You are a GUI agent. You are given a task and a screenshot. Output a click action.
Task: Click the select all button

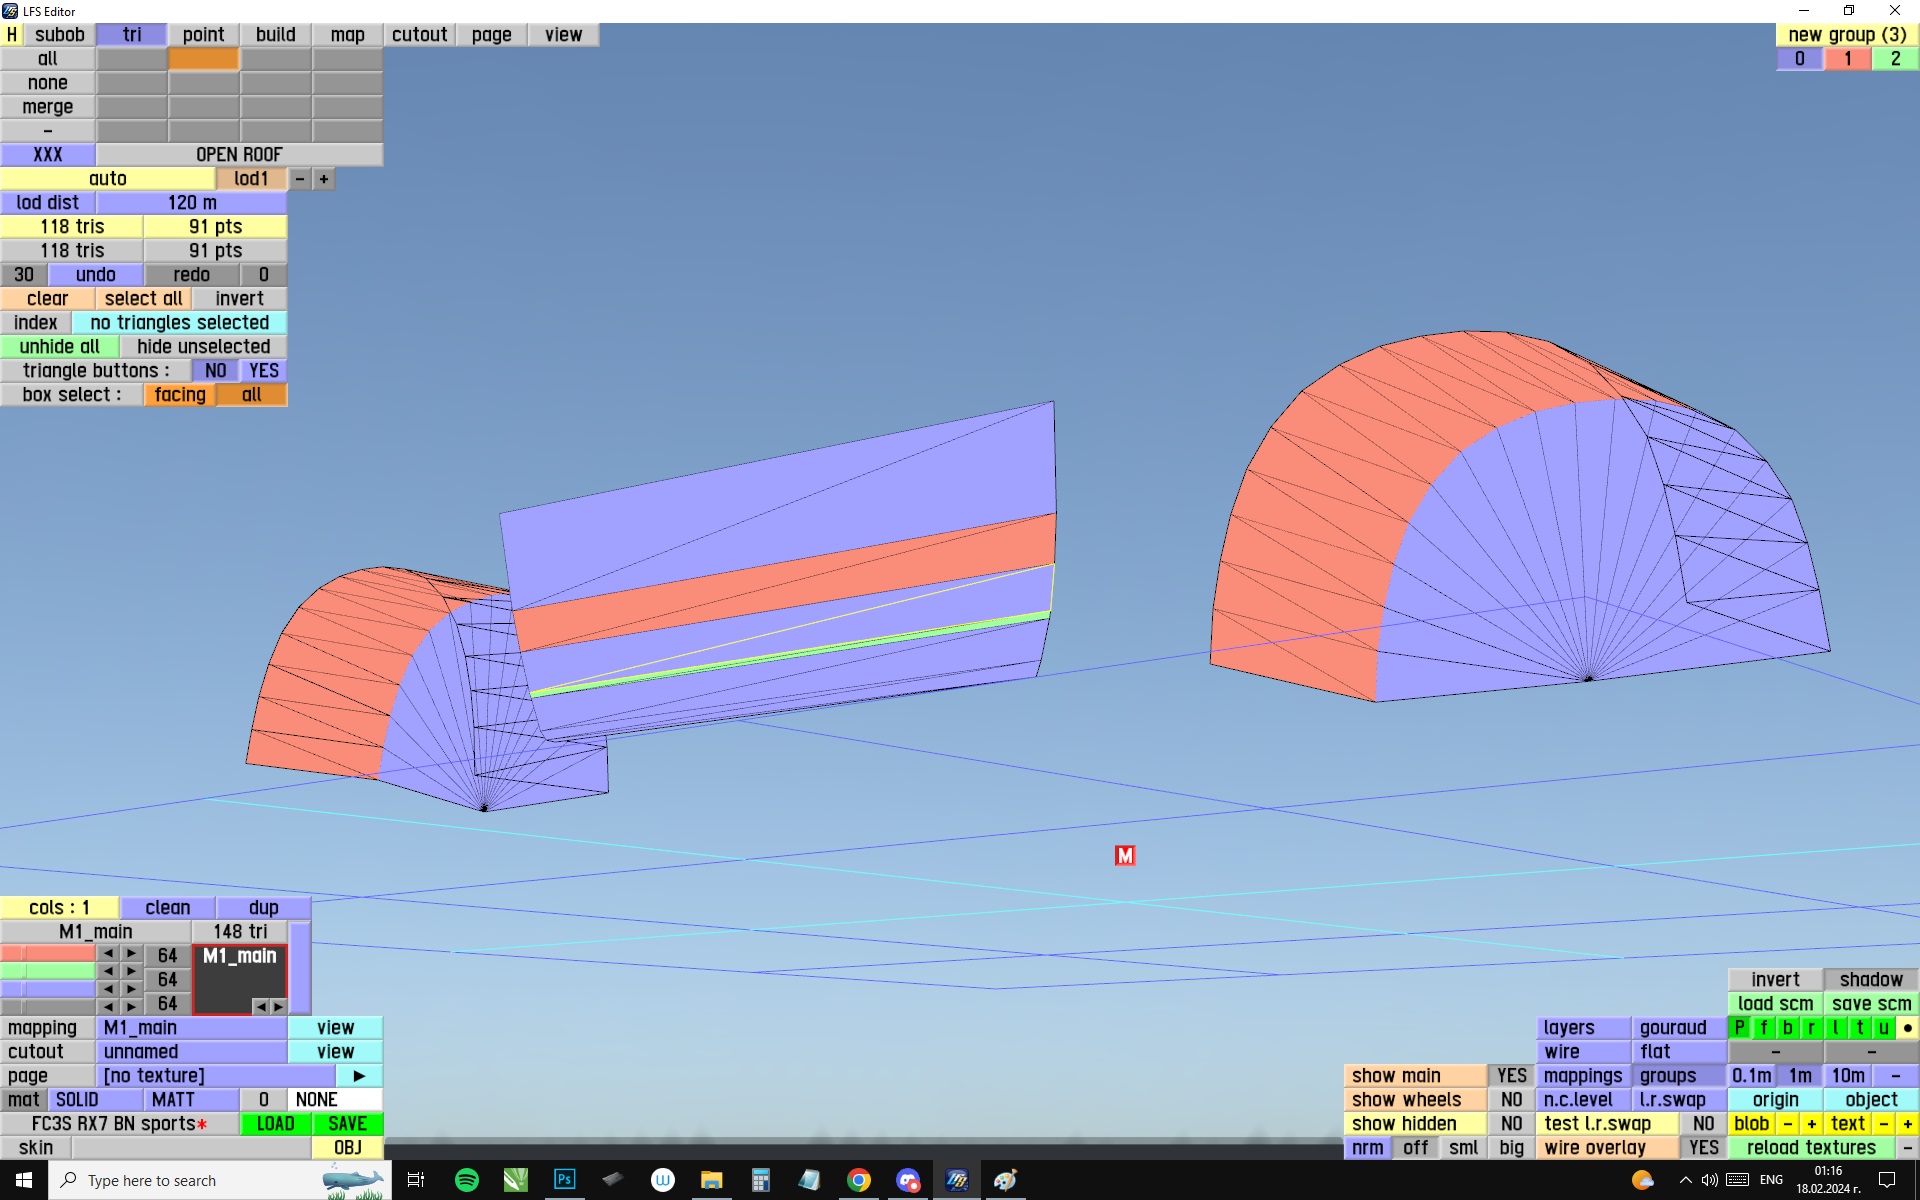click(143, 299)
